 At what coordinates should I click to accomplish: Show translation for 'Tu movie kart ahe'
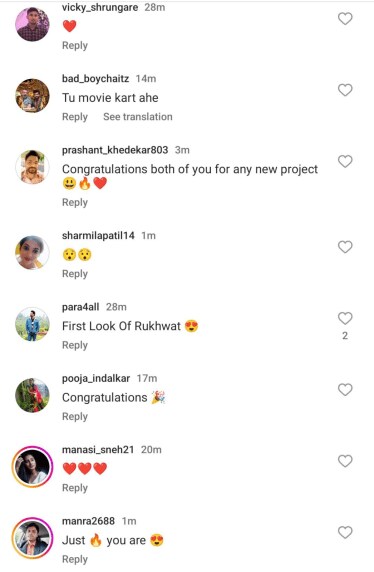tap(138, 117)
